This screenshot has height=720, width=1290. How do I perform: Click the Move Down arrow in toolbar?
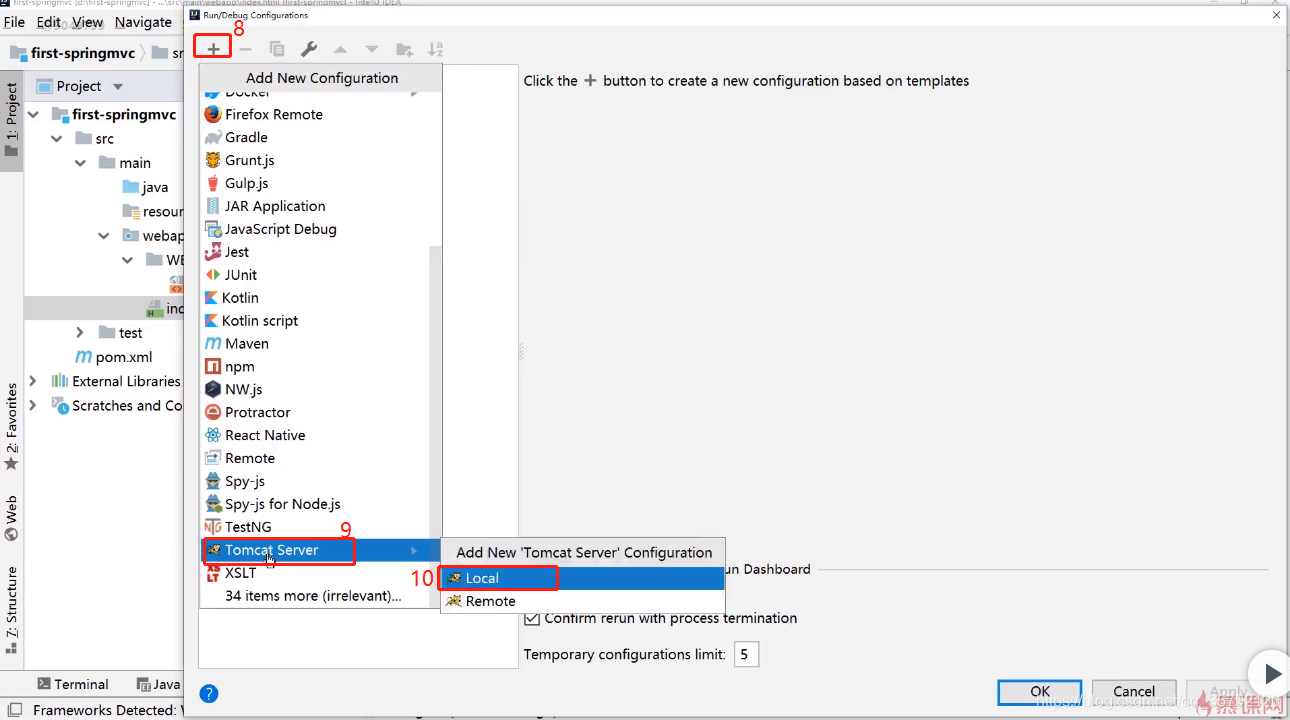[x=372, y=49]
